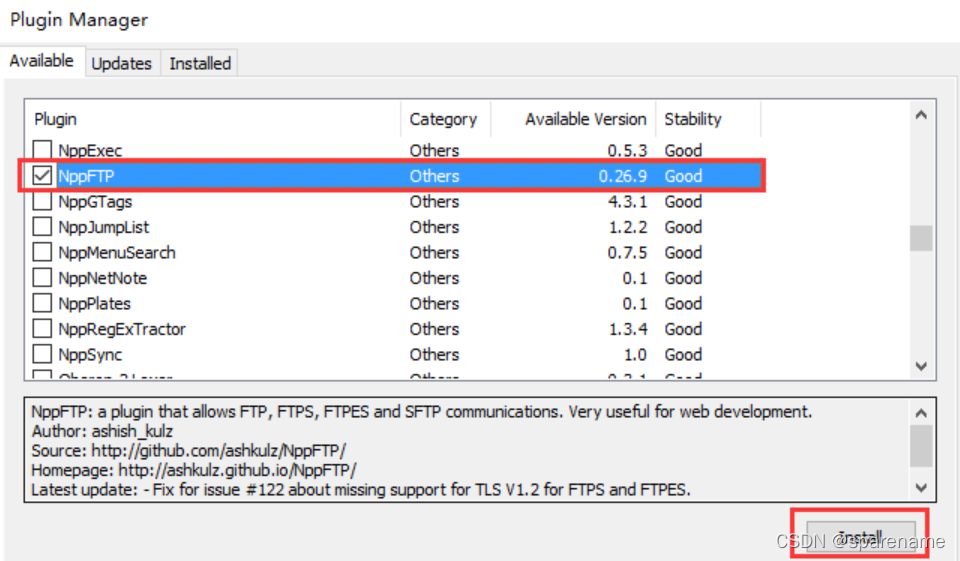Screen dimensions: 960x561
Task: Select the NppNetNote plugin name
Action: pyautogui.click(x=102, y=279)
